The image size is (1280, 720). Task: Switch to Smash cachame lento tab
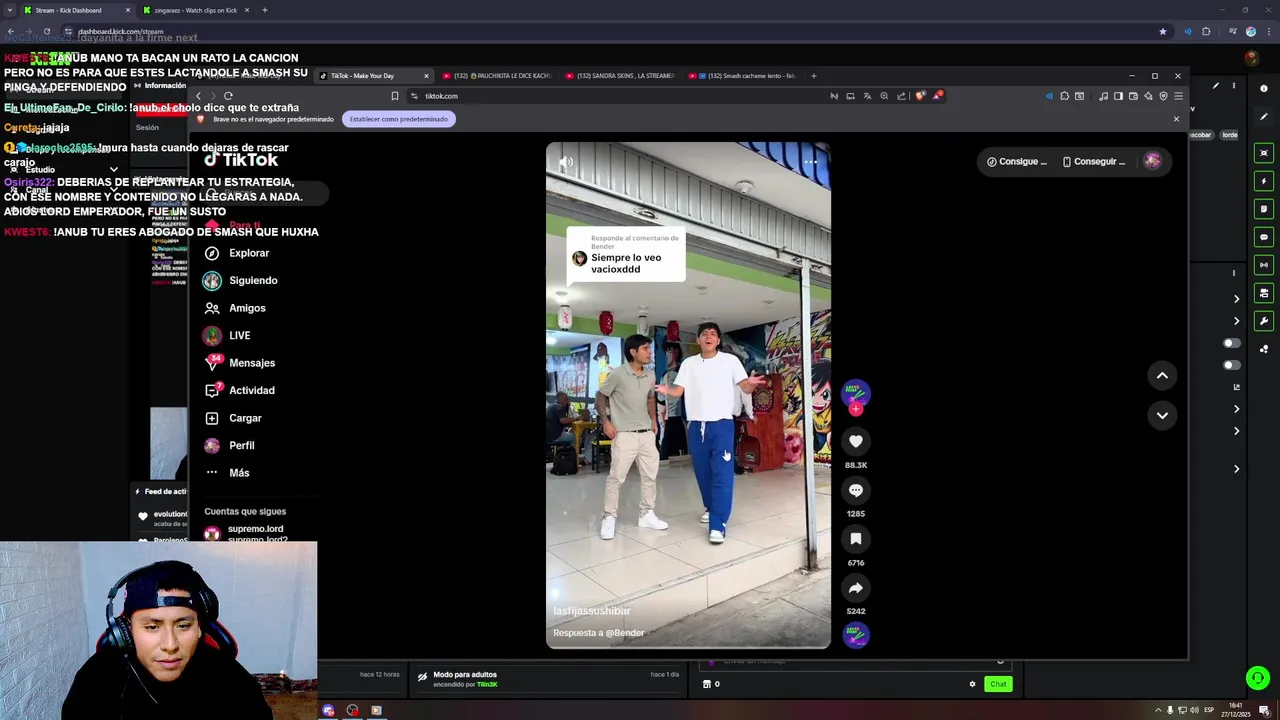[740, 76]
